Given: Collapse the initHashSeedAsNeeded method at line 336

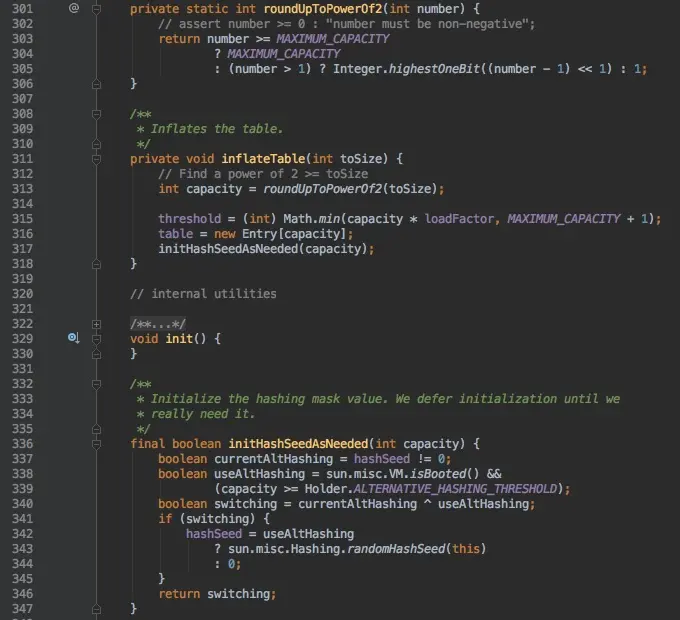Looking at the screenshot, I should point(97,444).
